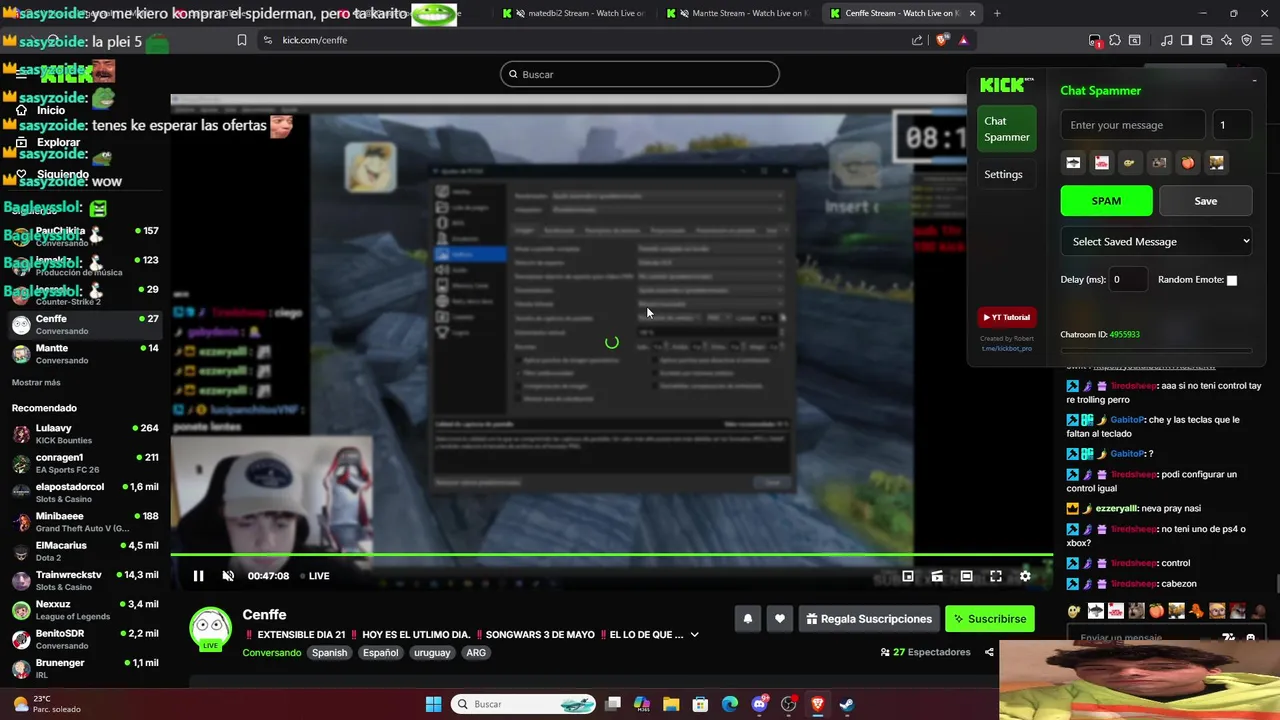Pause the live stream video
The width and height of the screenshot is (1280, 720).
coord(198,576)
